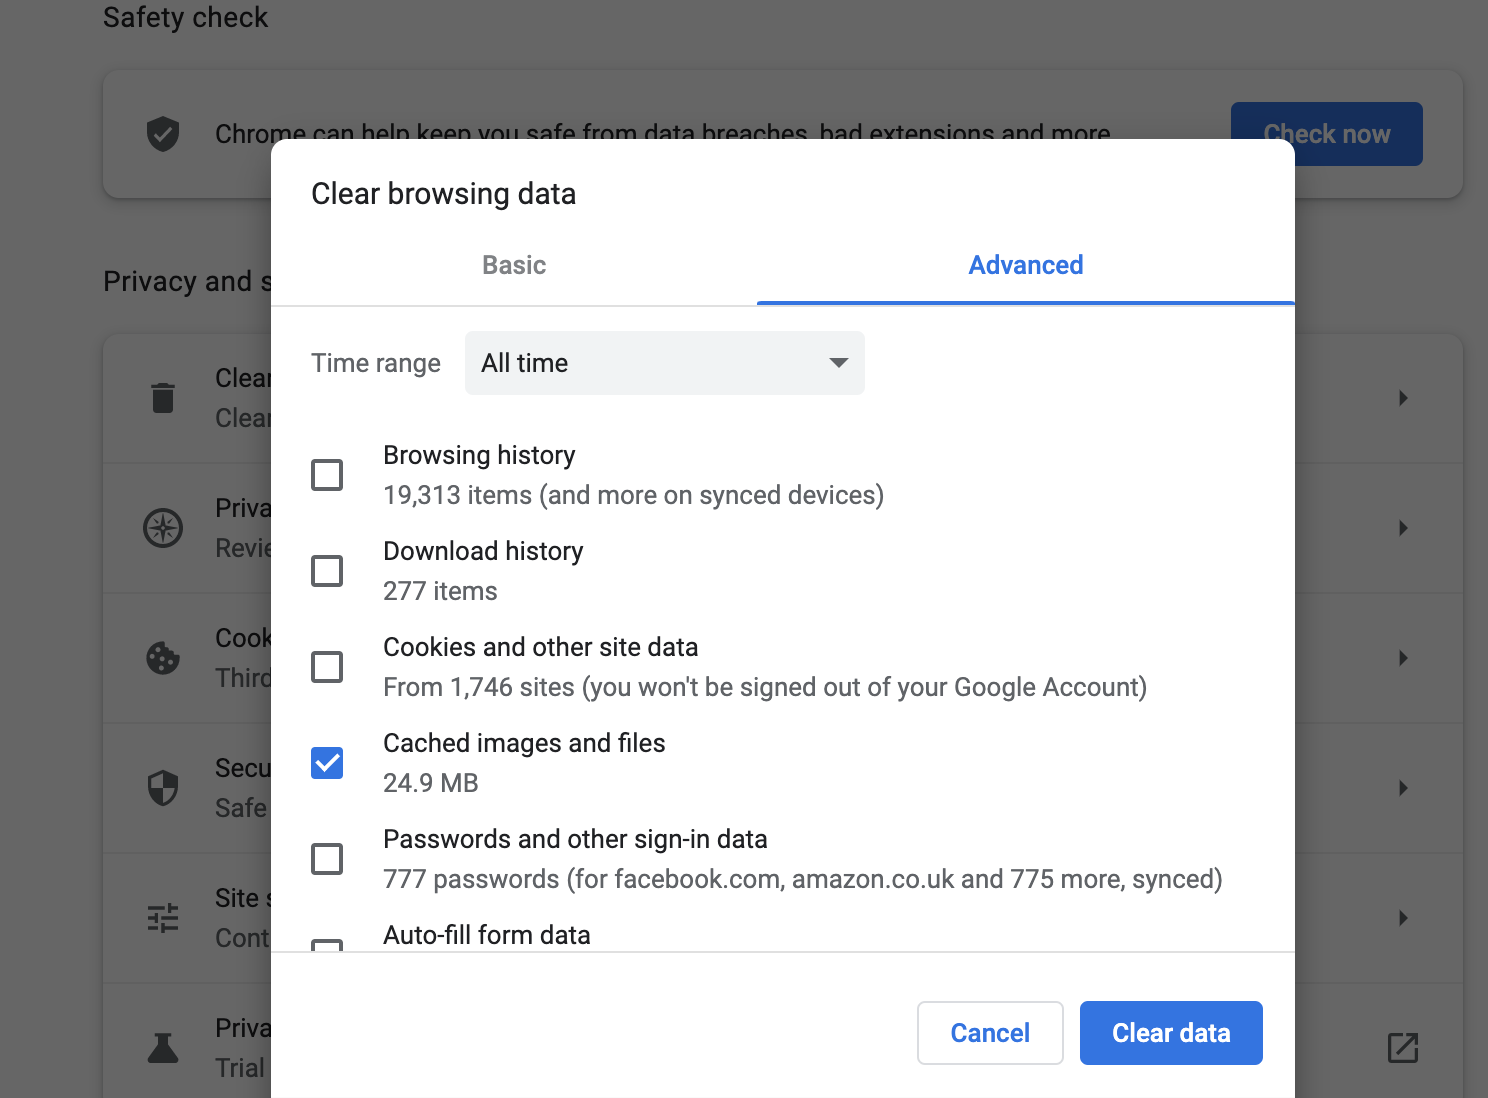This screenshot has width=1488, height=1098.
Task: Tick the Download history checkbox
Action: tap(327, 571)
